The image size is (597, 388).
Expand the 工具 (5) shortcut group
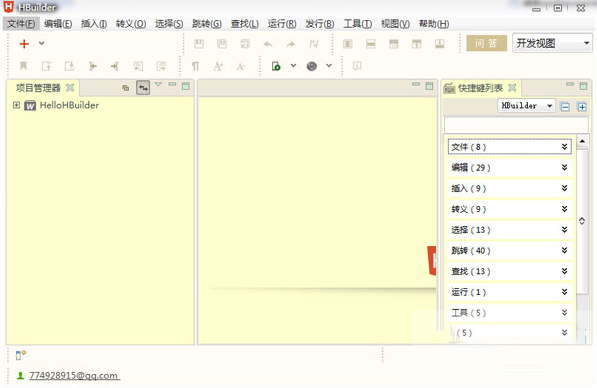509,313
